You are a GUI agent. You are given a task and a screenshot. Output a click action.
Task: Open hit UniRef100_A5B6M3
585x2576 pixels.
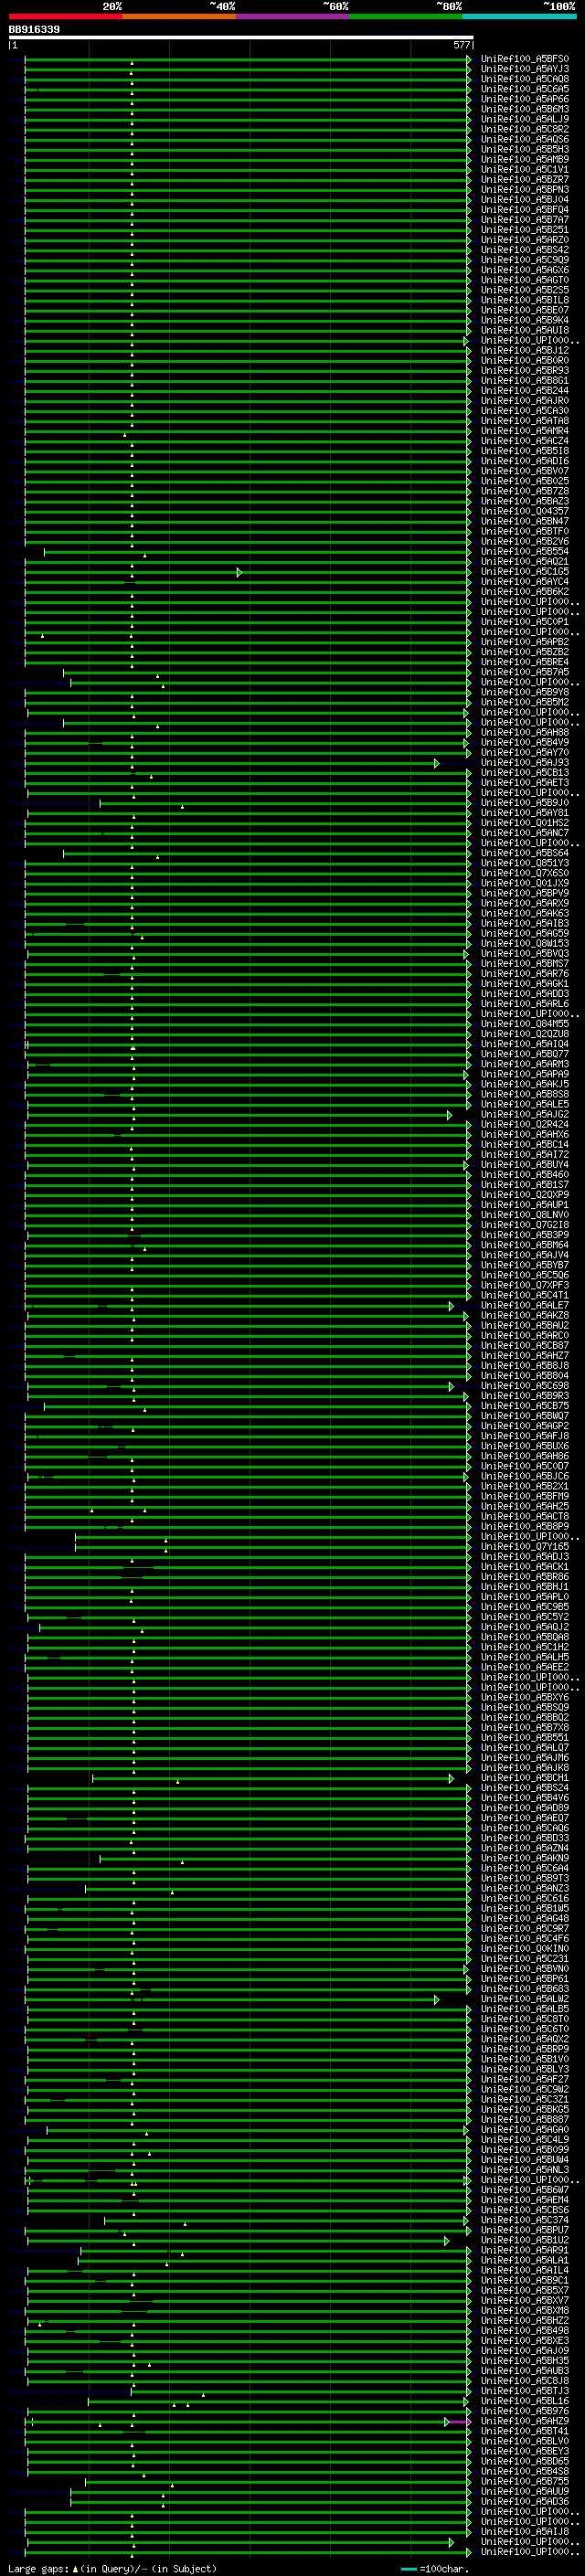point(525,109)
